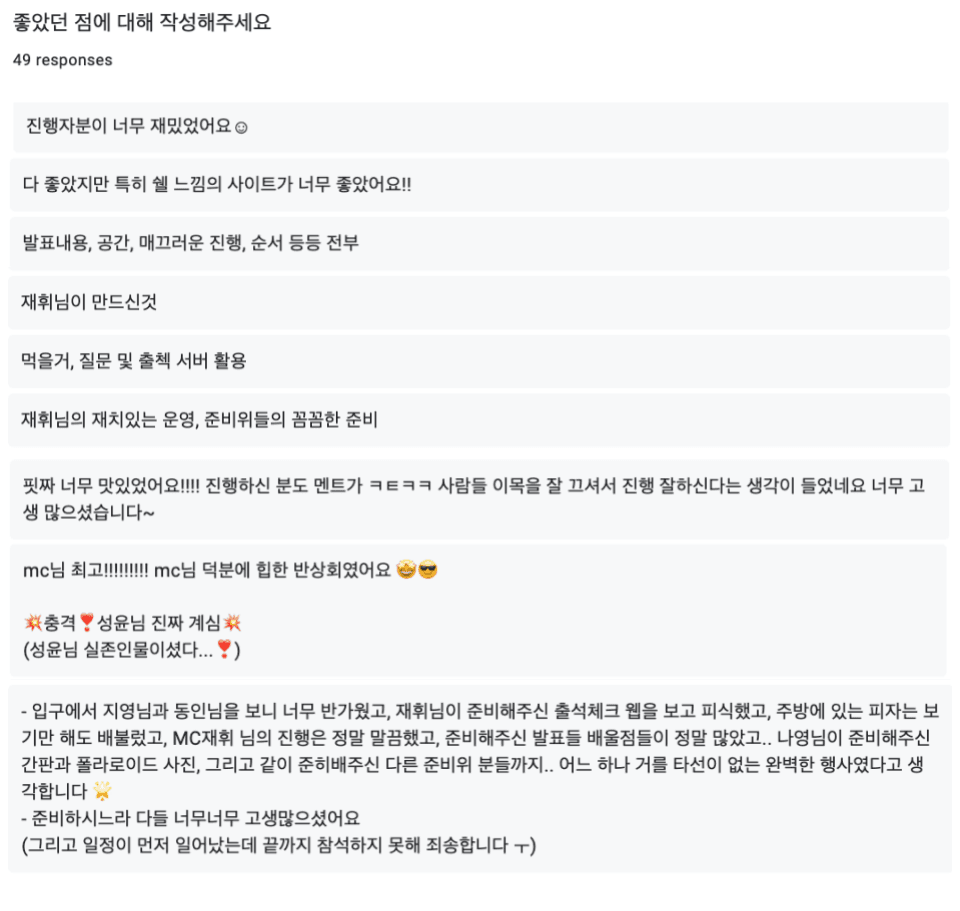960x911 pixels.
Task: Click the sparkle star emoji after 각합니다
Action: 102,791
